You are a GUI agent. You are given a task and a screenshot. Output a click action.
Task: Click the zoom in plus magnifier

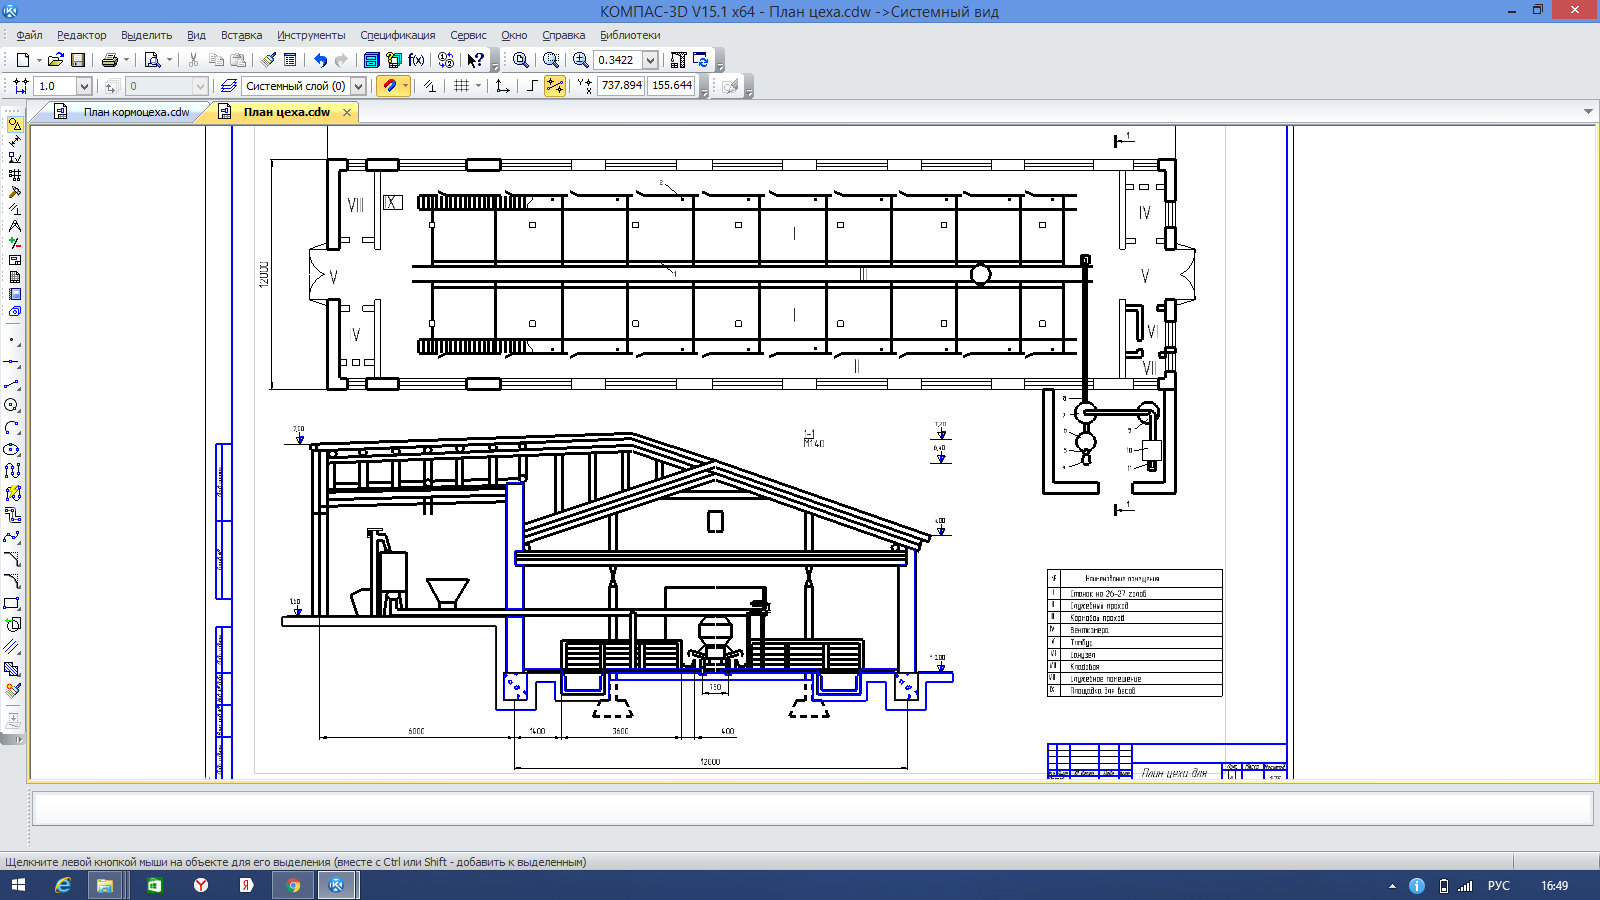pos(580,60)
